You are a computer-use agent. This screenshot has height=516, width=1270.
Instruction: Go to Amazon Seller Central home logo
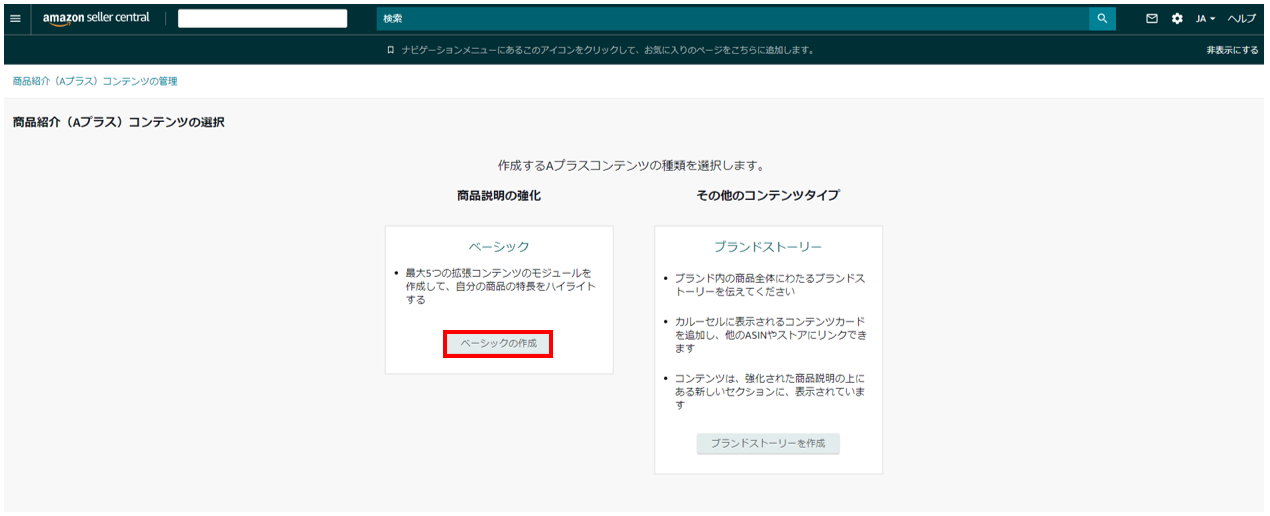96,19
